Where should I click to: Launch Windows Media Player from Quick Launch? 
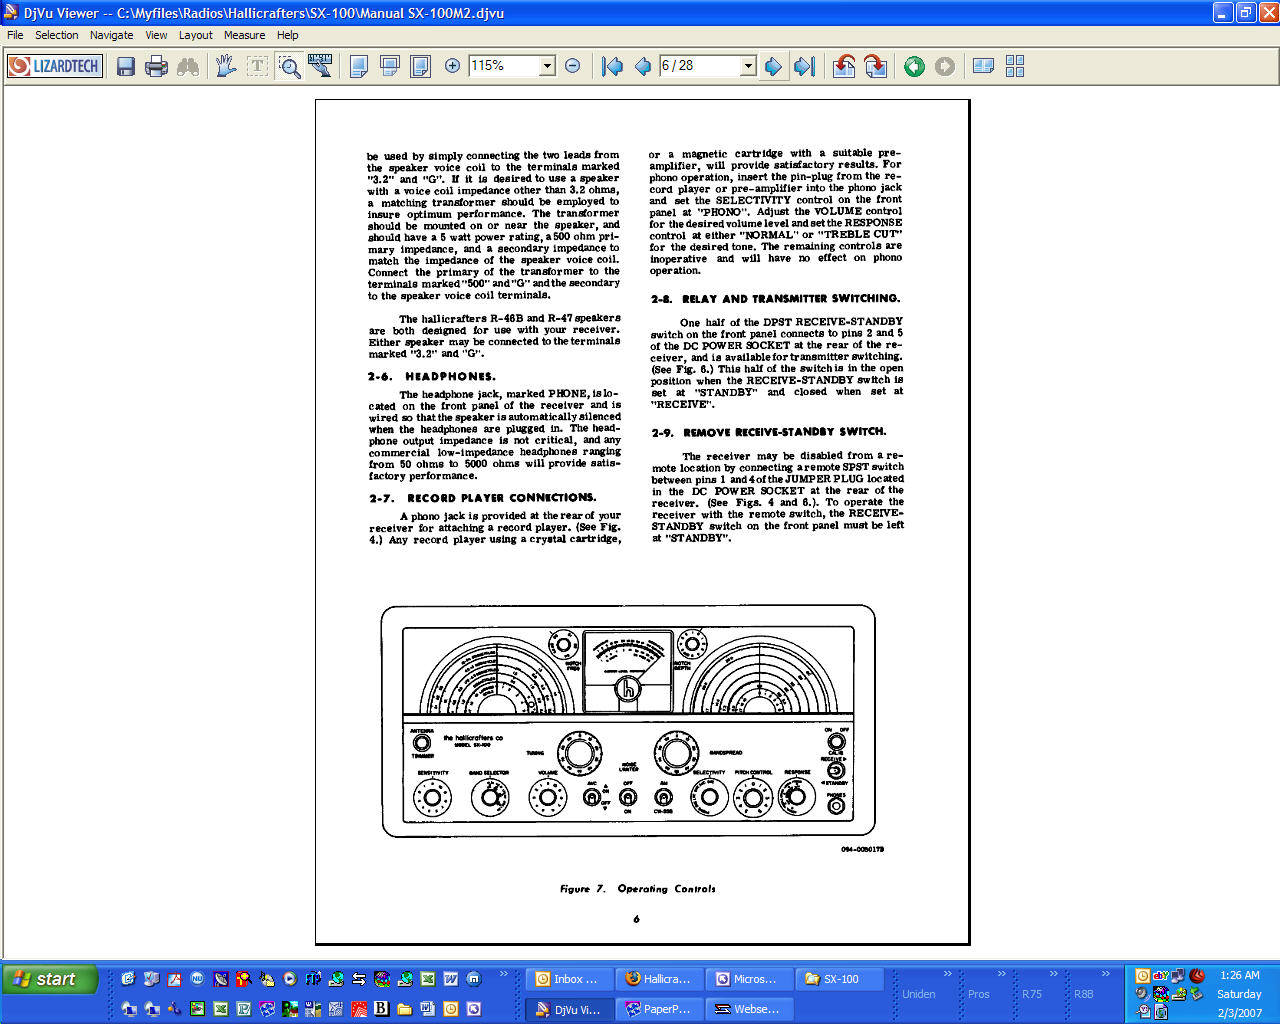(290, 979)
